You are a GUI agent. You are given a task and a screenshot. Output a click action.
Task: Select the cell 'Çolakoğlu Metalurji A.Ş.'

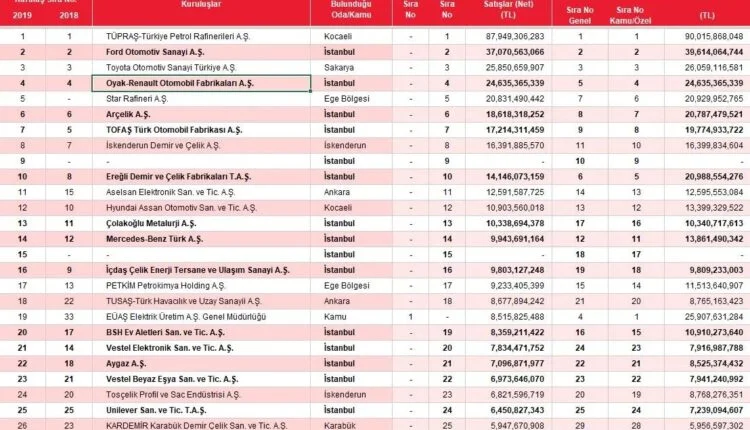coord(201,223)
